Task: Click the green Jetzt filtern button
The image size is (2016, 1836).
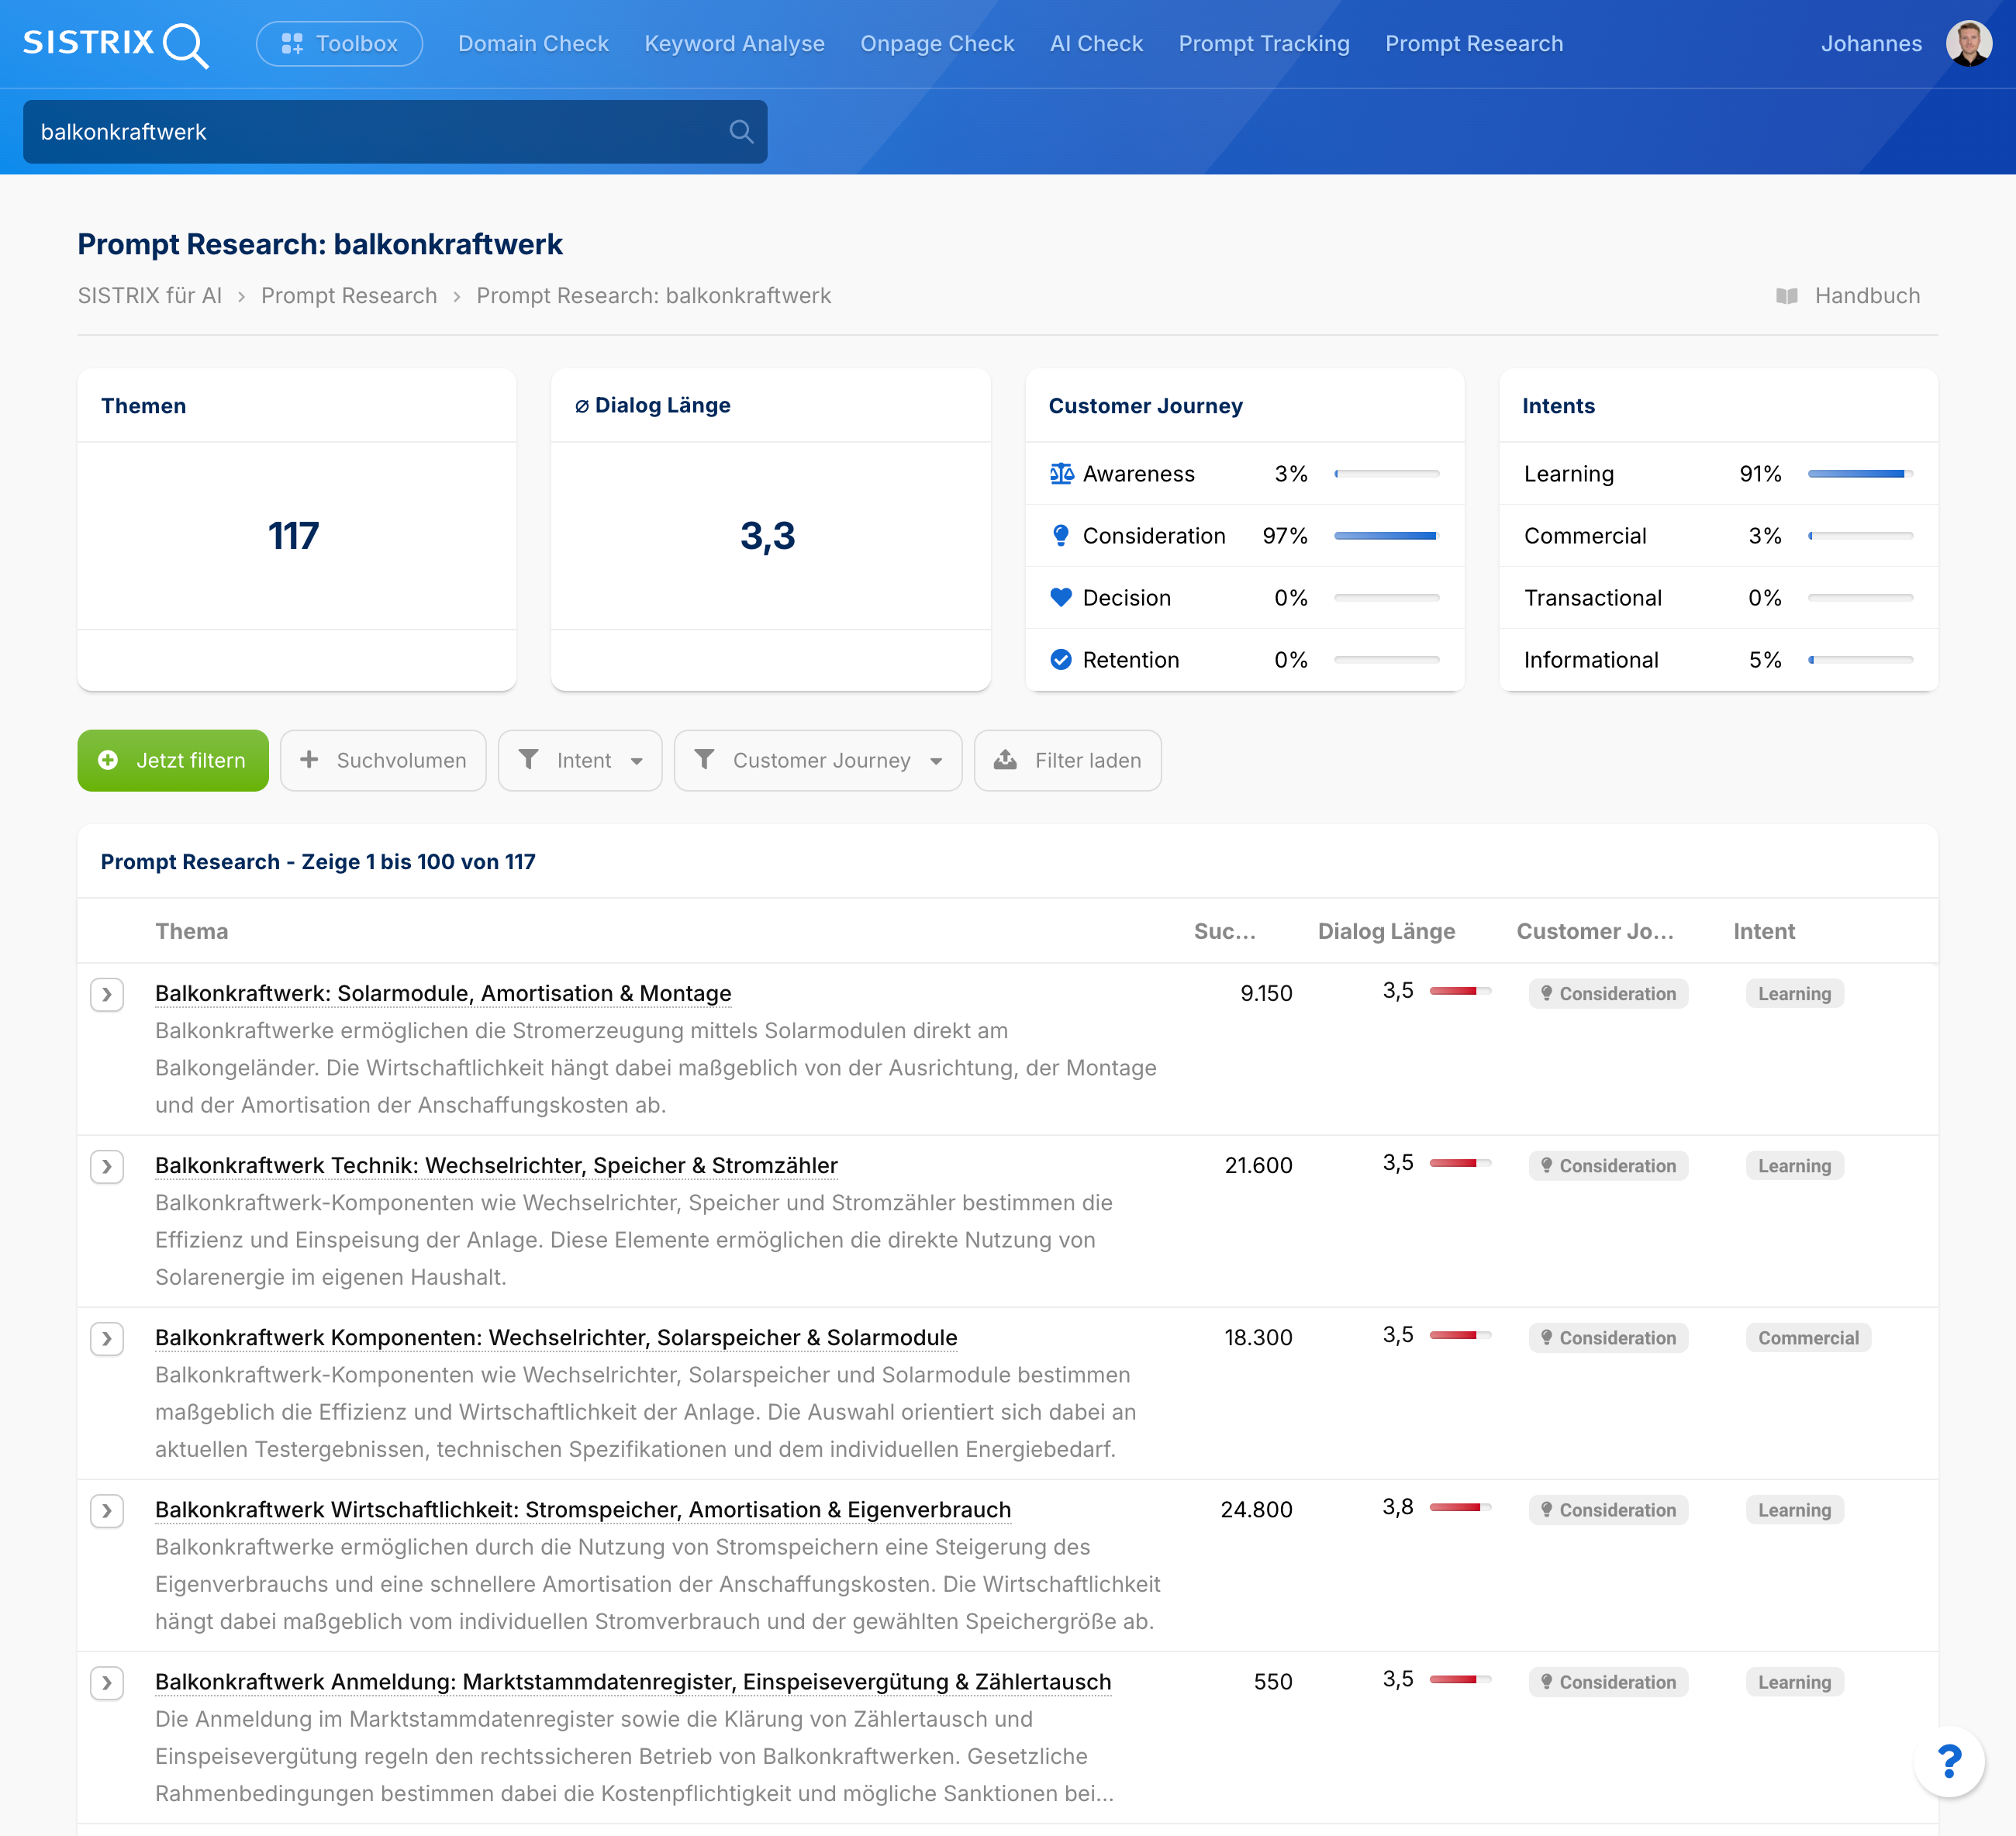Action: (173, 761)
